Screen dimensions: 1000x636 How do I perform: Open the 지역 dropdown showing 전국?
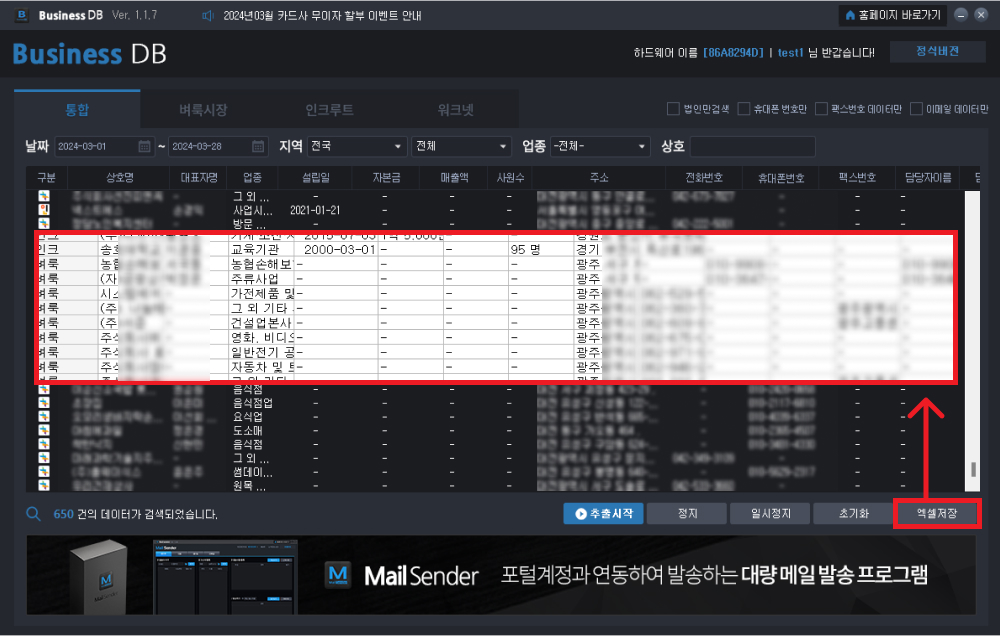coord(357,147)
